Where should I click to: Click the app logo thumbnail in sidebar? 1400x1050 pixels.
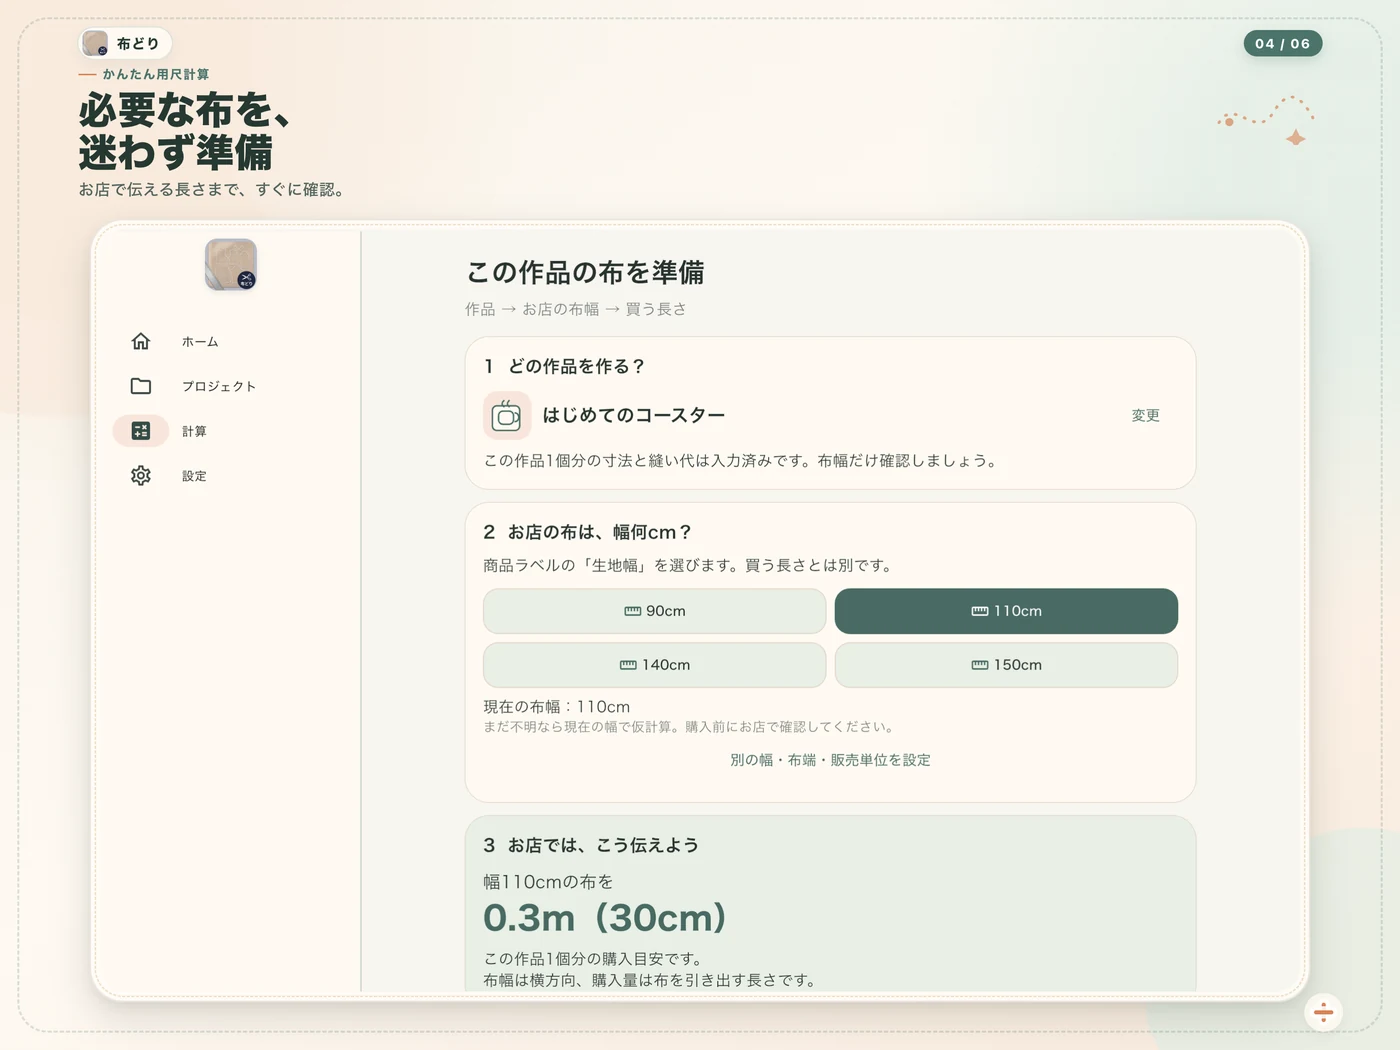click(231, 264)
